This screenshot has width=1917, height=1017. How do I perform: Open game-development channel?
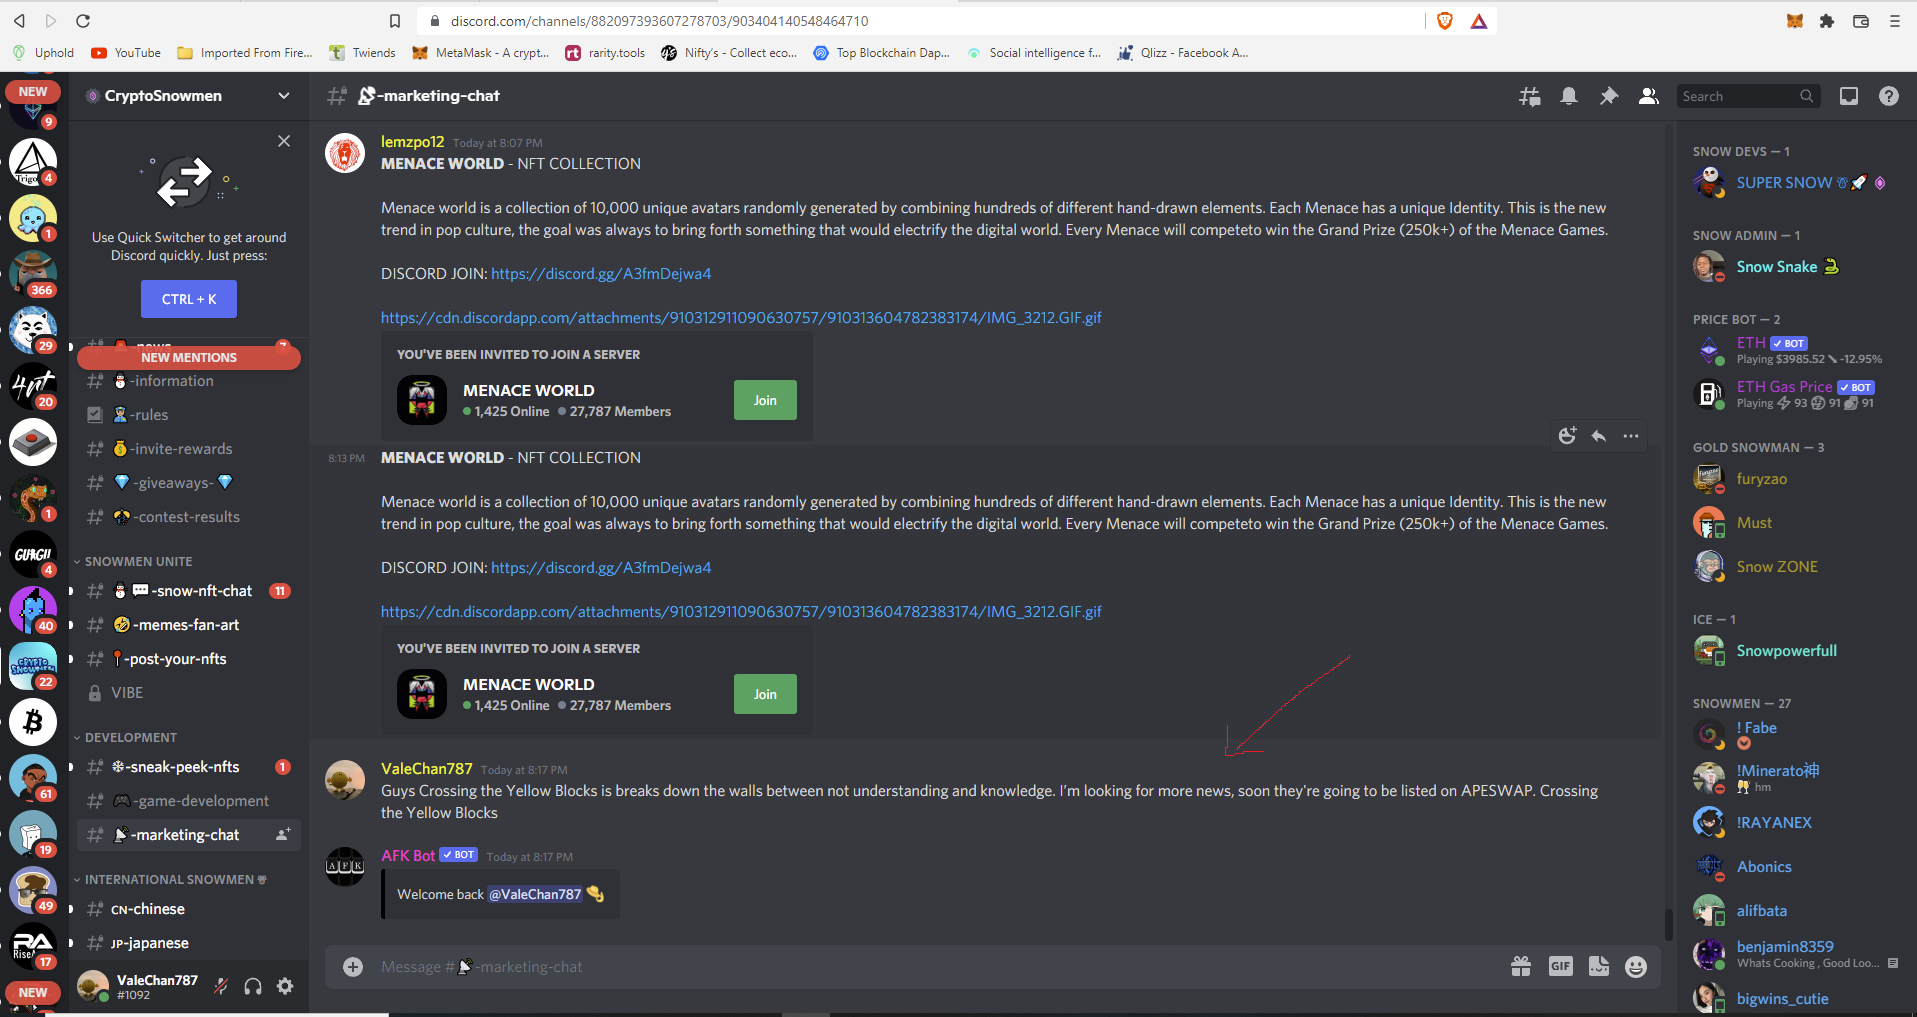tap(189, 801)
